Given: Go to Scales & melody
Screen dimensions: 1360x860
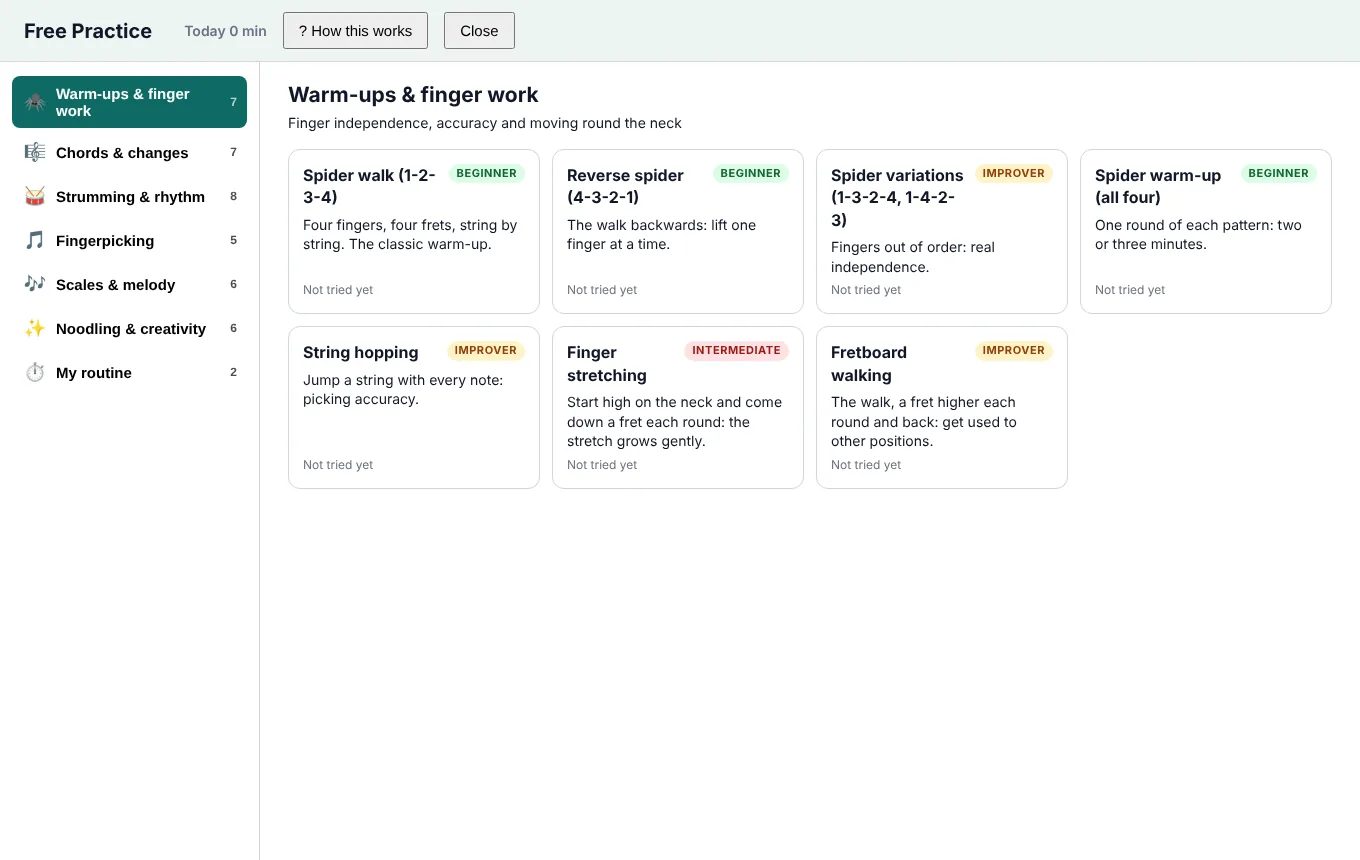Looking at the screenshot, I should [x=129, y=285].
